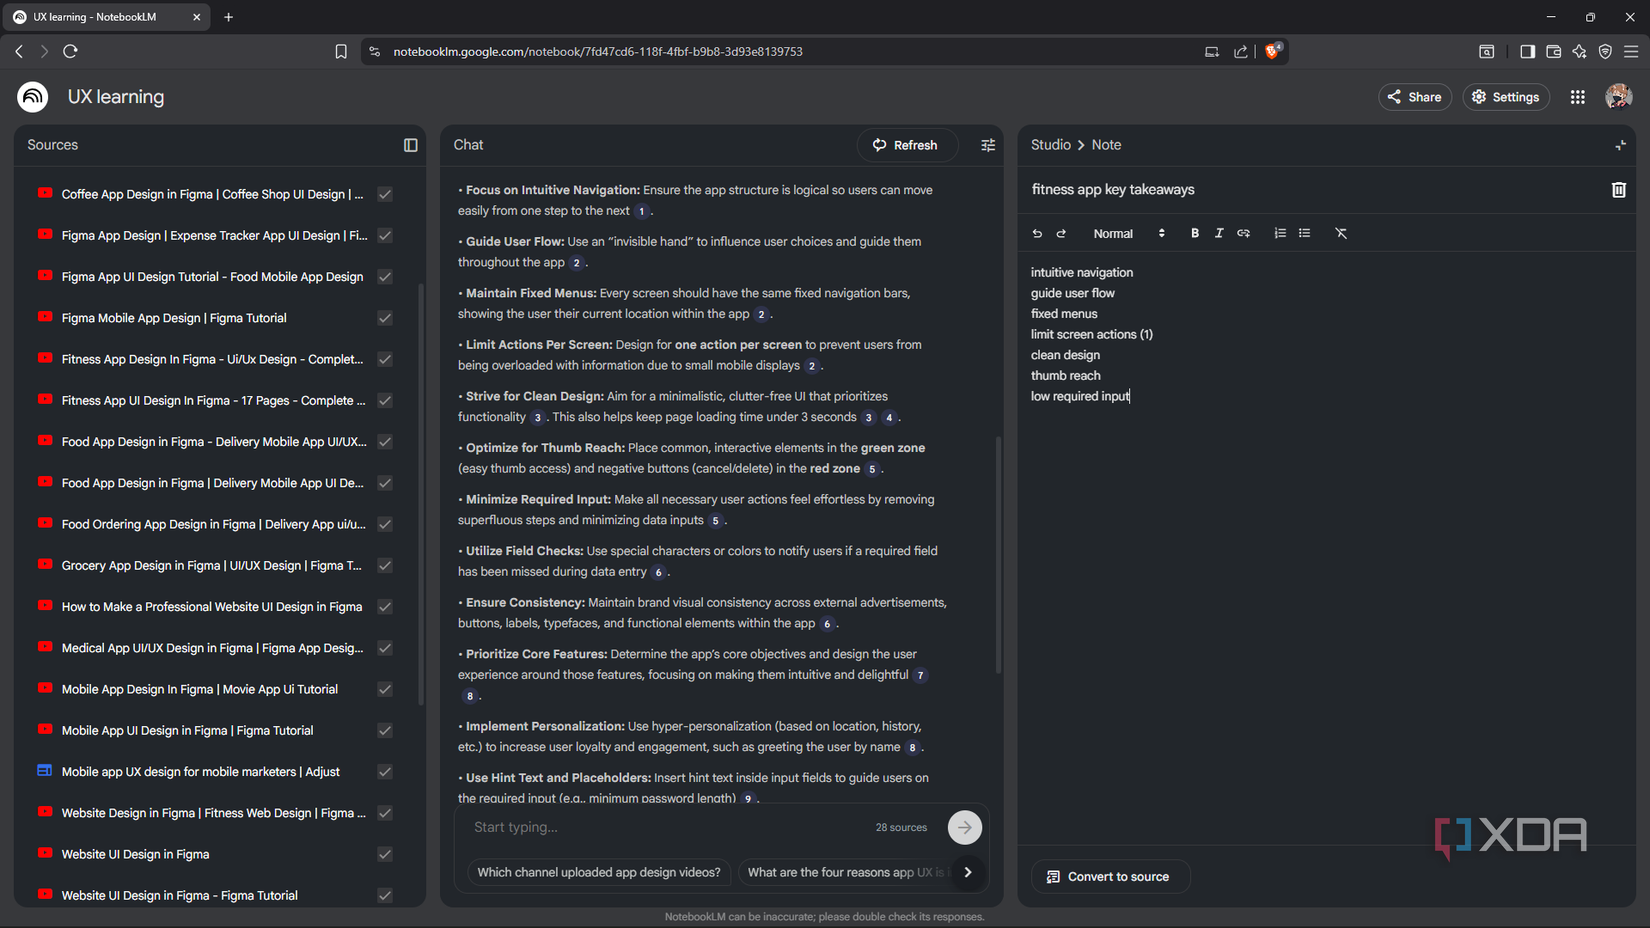Open chat configuration settings icon
1650x928 pixels.
tap(988, 145)
